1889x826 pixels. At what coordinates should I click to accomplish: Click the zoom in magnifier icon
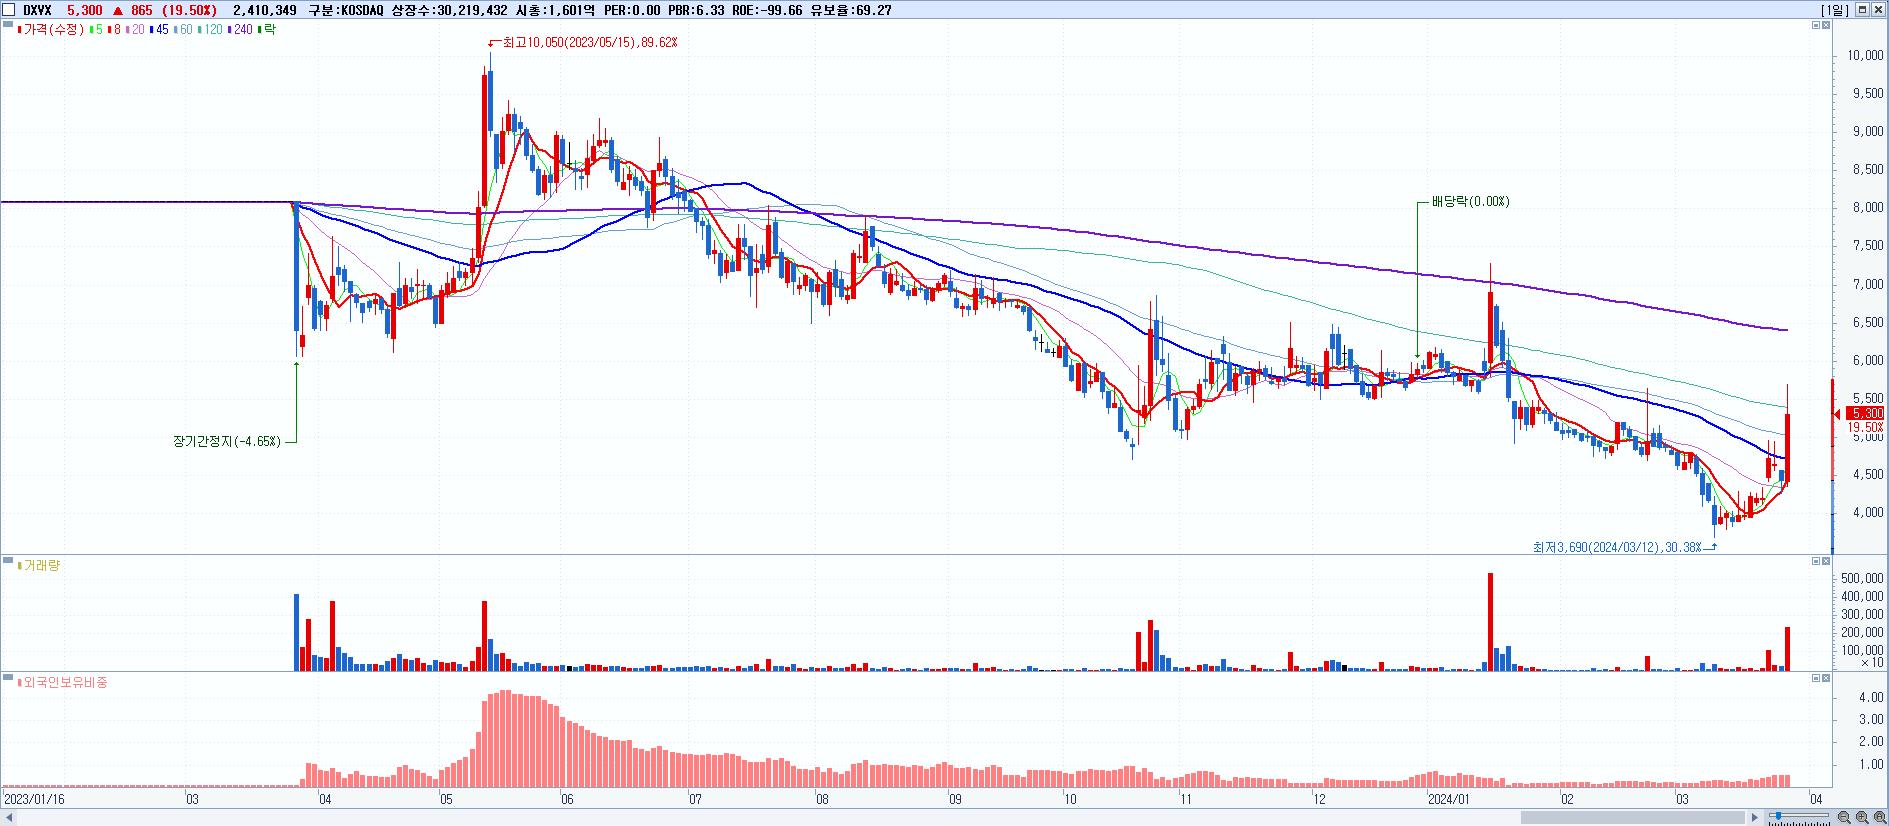tap(1862, 817)
